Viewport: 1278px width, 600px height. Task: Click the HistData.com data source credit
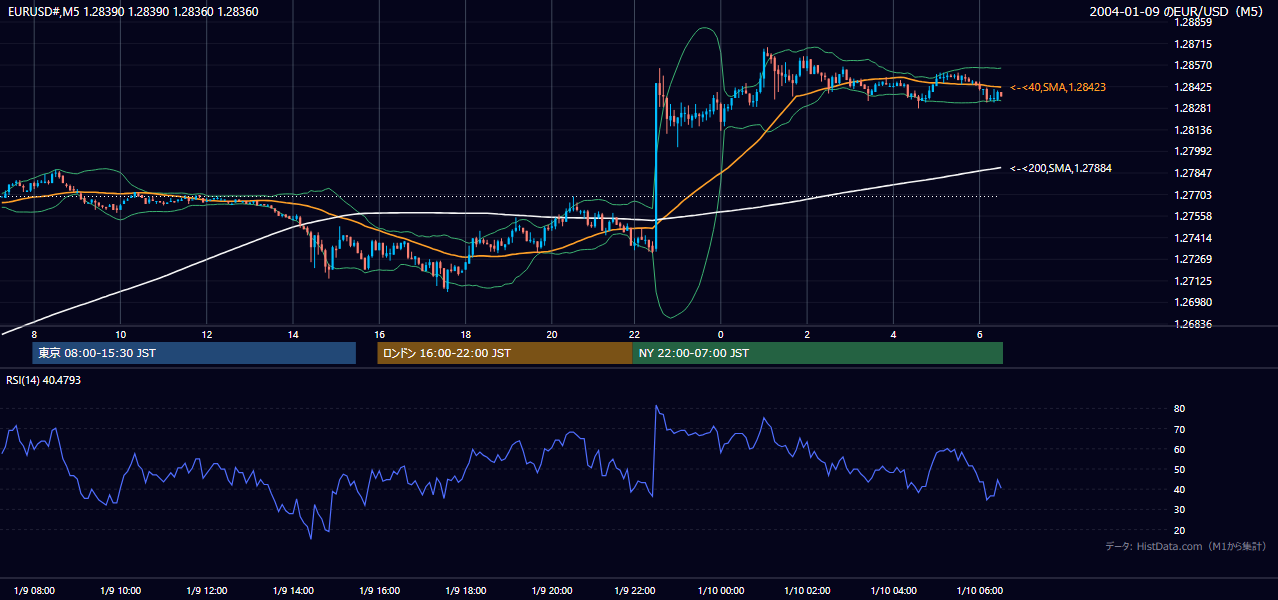(x=1185, y=546)
